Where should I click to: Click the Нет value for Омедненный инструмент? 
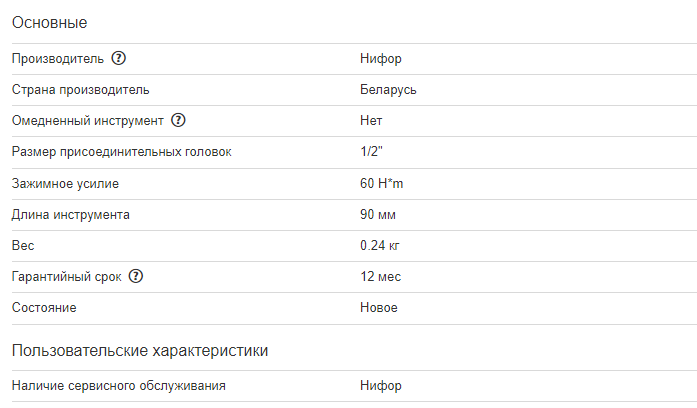pos(371,121)
